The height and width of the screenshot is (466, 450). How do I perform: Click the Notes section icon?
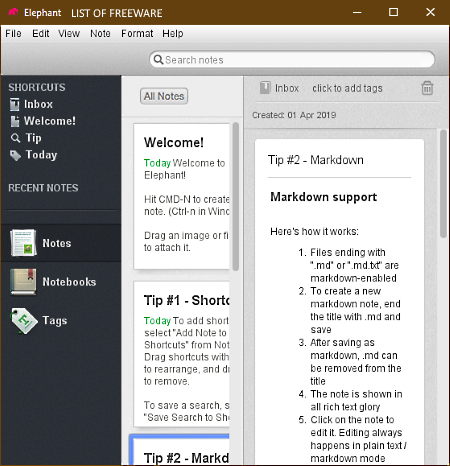tap(23, 243)
